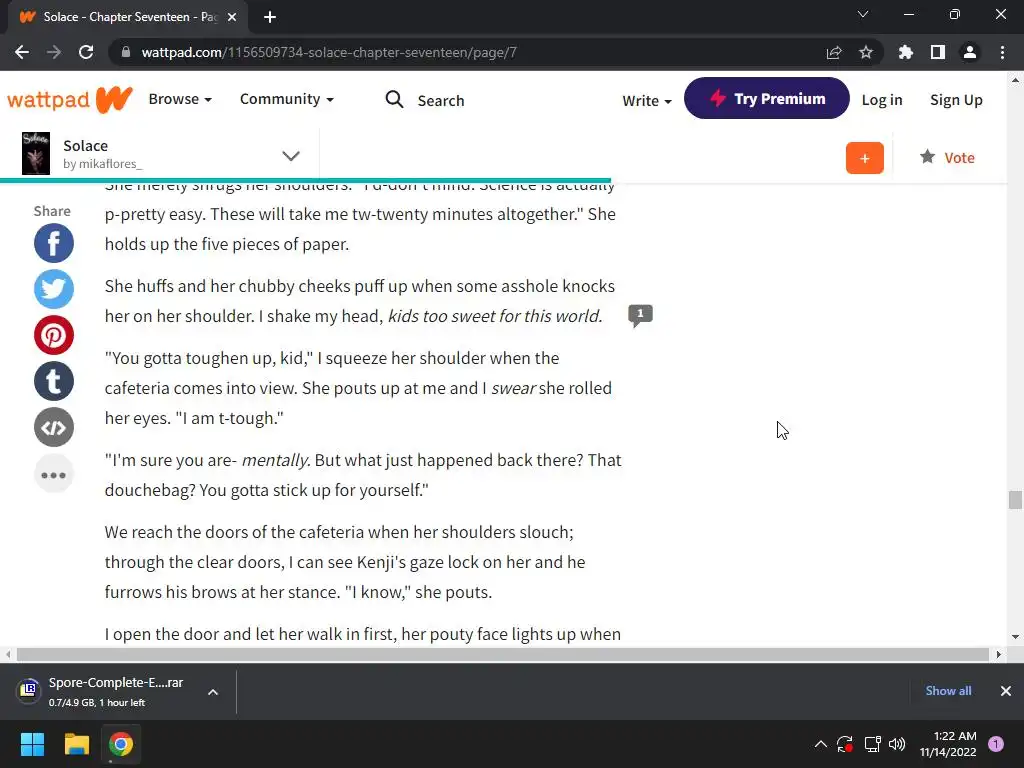Click the sync tray icon with red dot
The height and width of the screenshot is (768, 1024).
(x=845, y=744)
